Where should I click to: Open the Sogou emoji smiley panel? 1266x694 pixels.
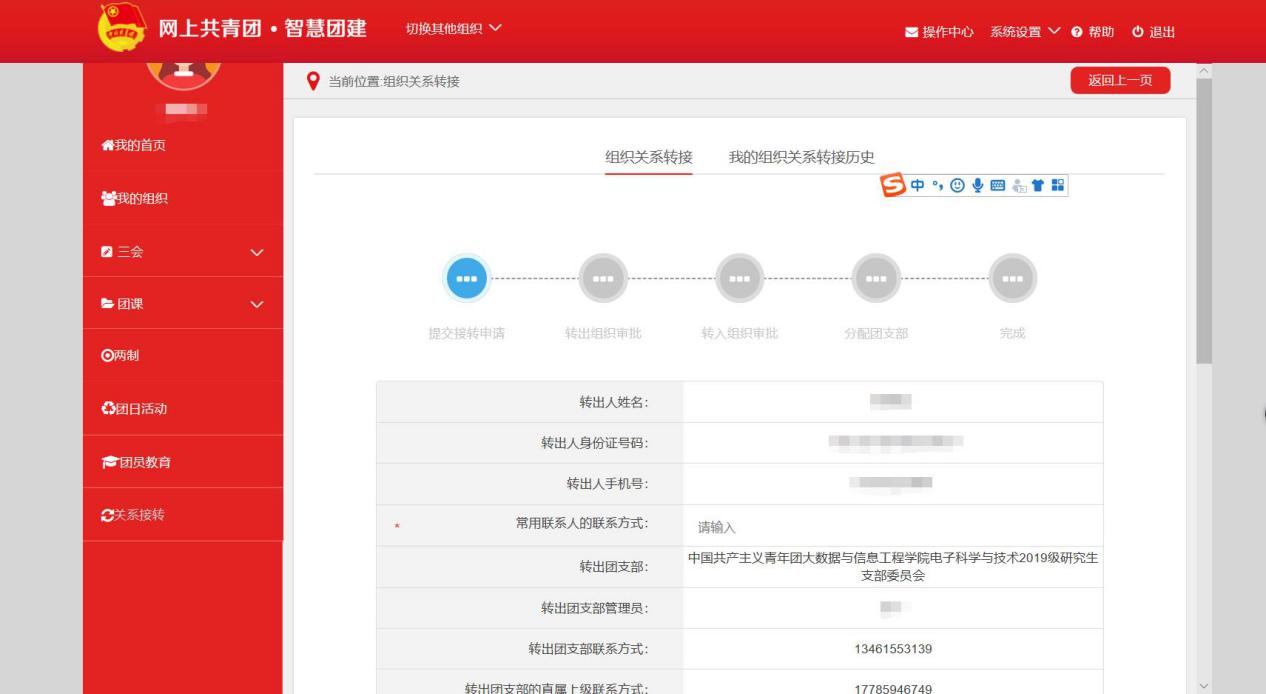(x=957, y=186)
